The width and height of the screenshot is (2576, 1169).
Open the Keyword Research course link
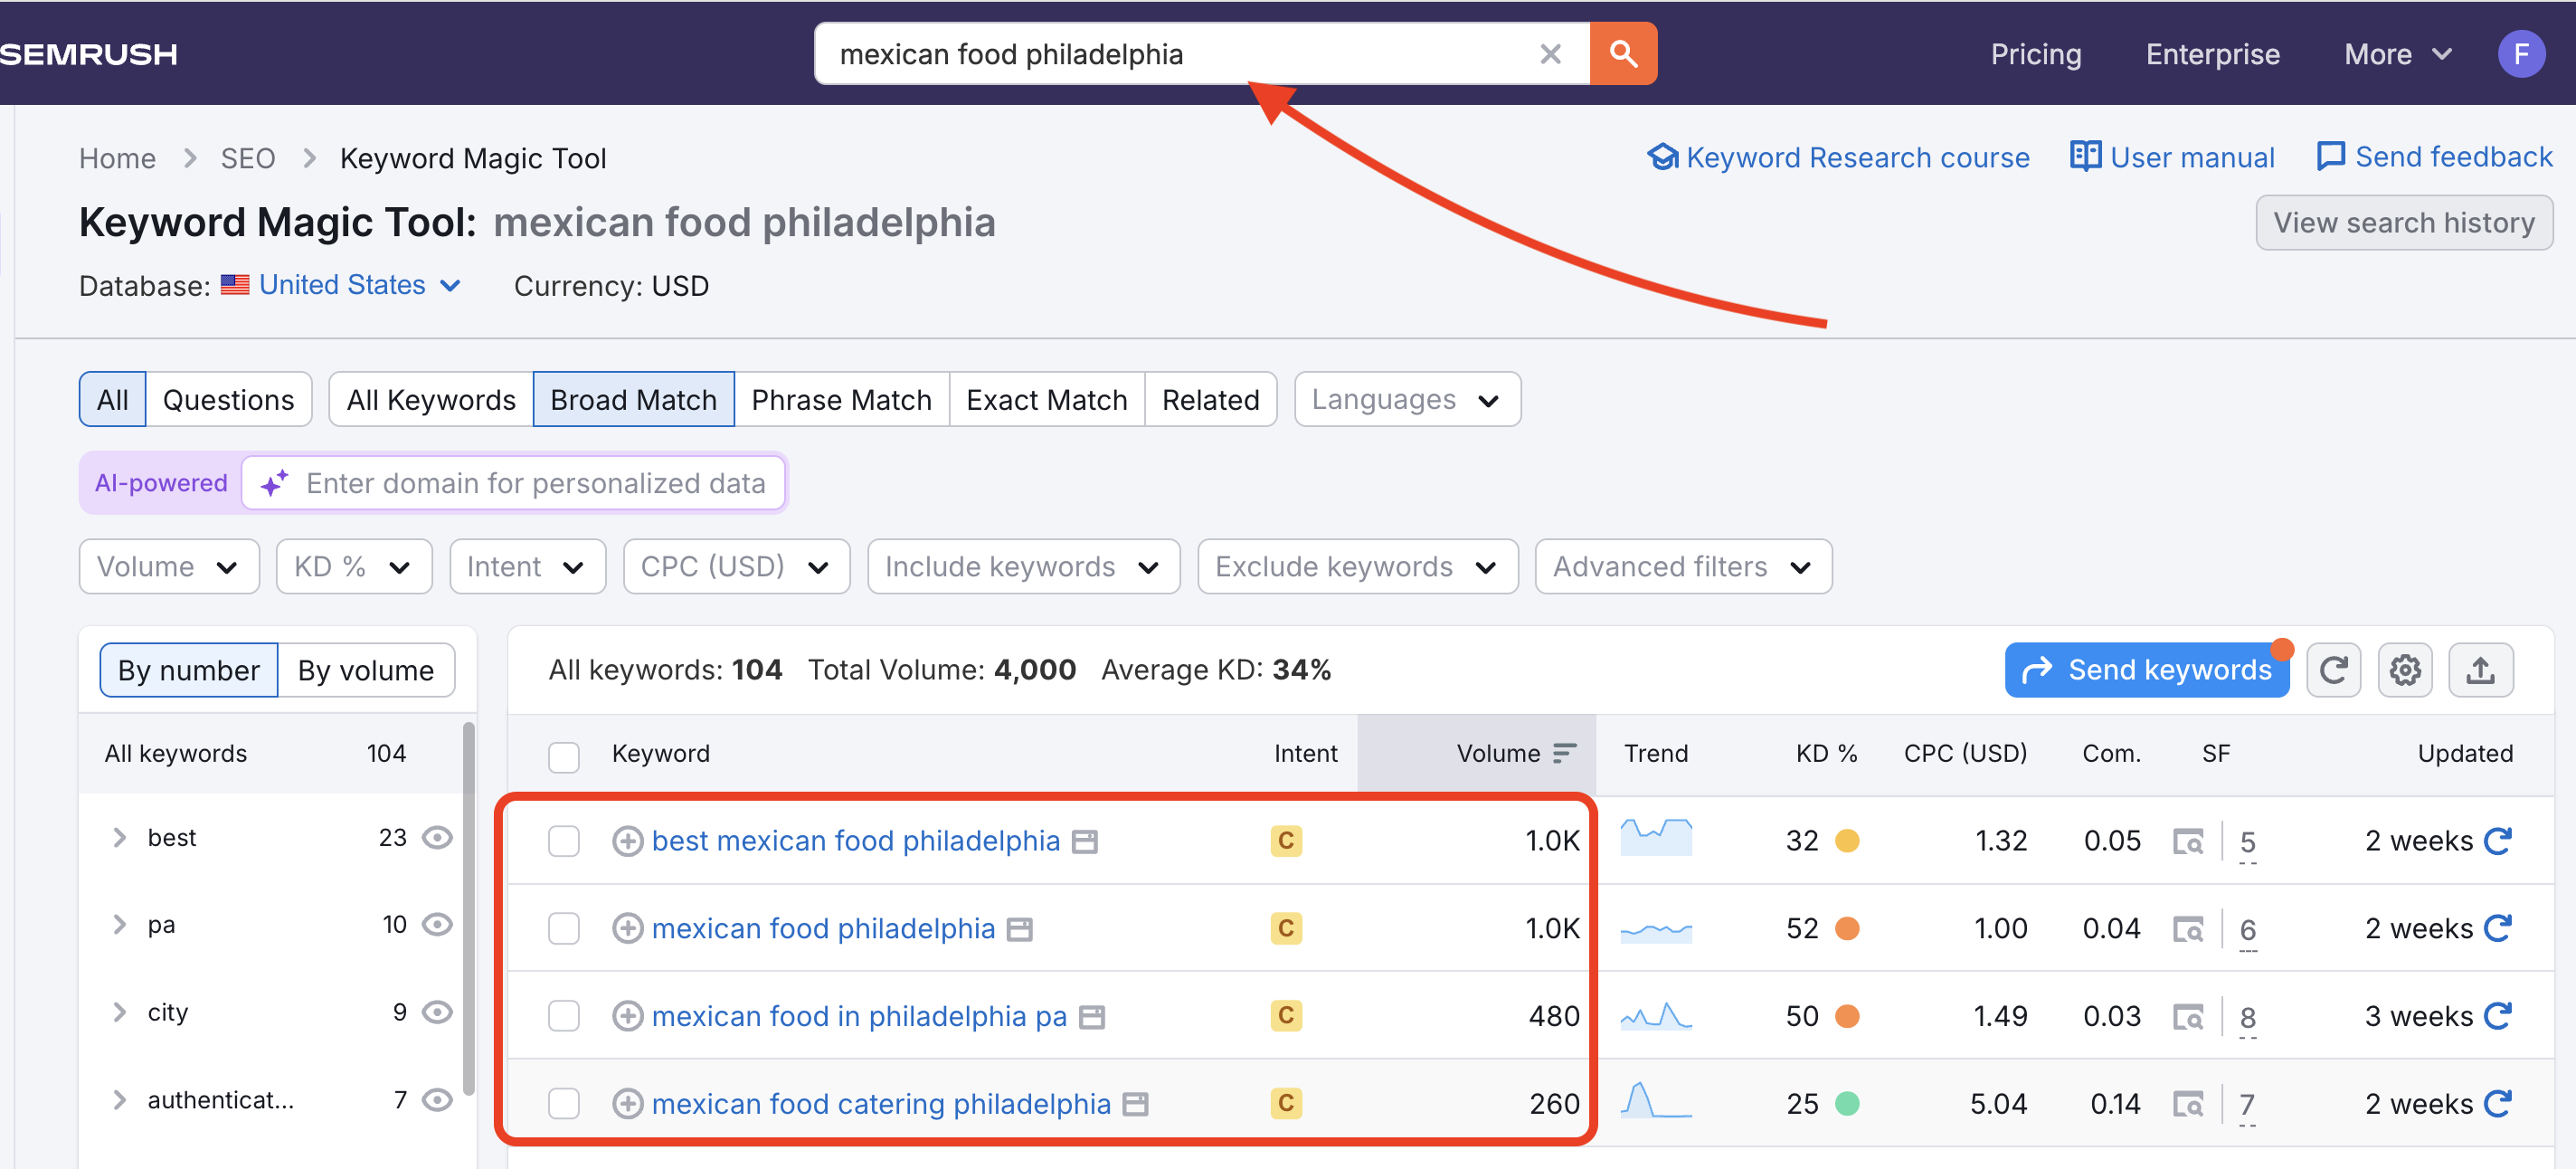[1838, 157]
